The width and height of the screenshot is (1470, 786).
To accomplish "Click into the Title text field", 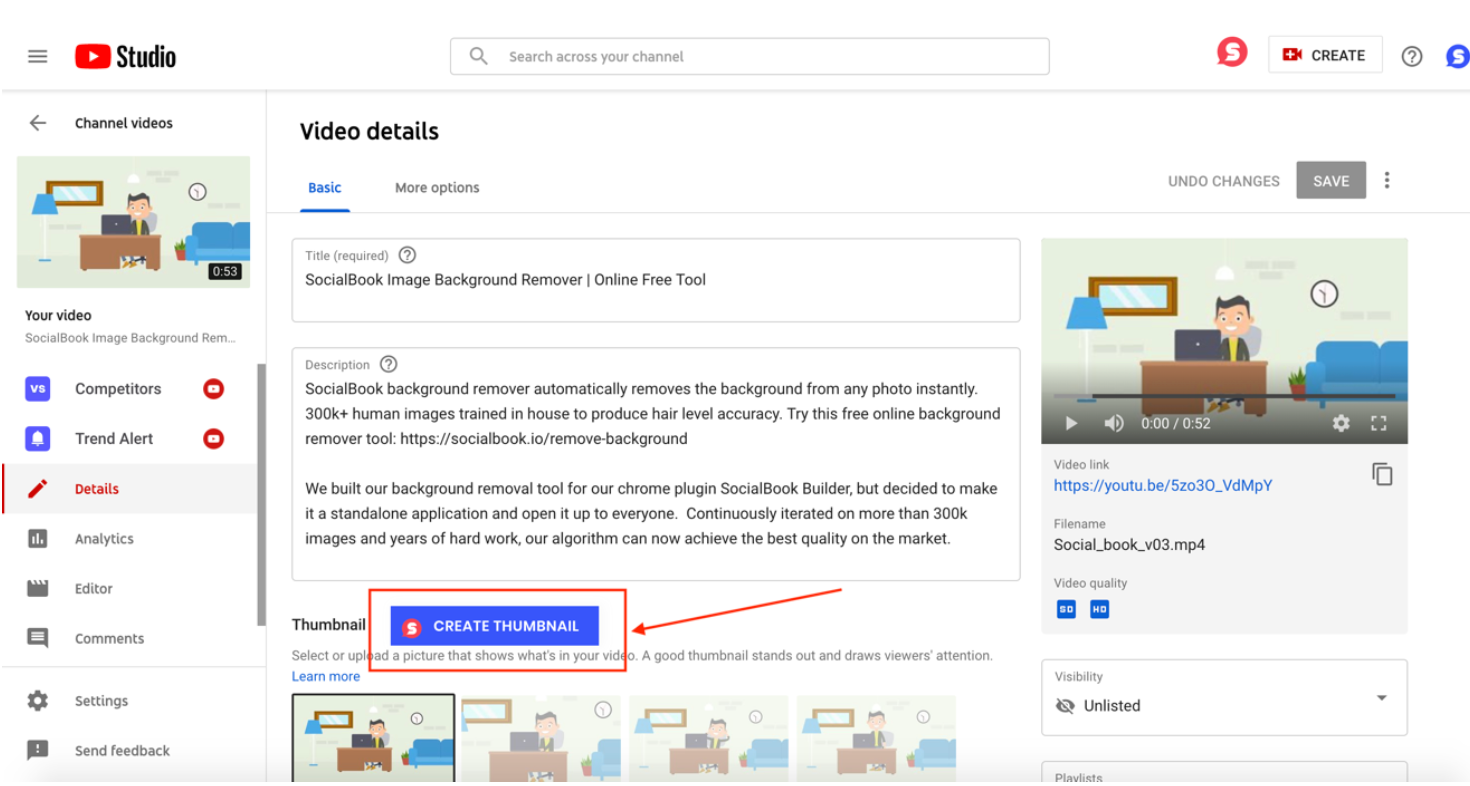I will [656, 280].
